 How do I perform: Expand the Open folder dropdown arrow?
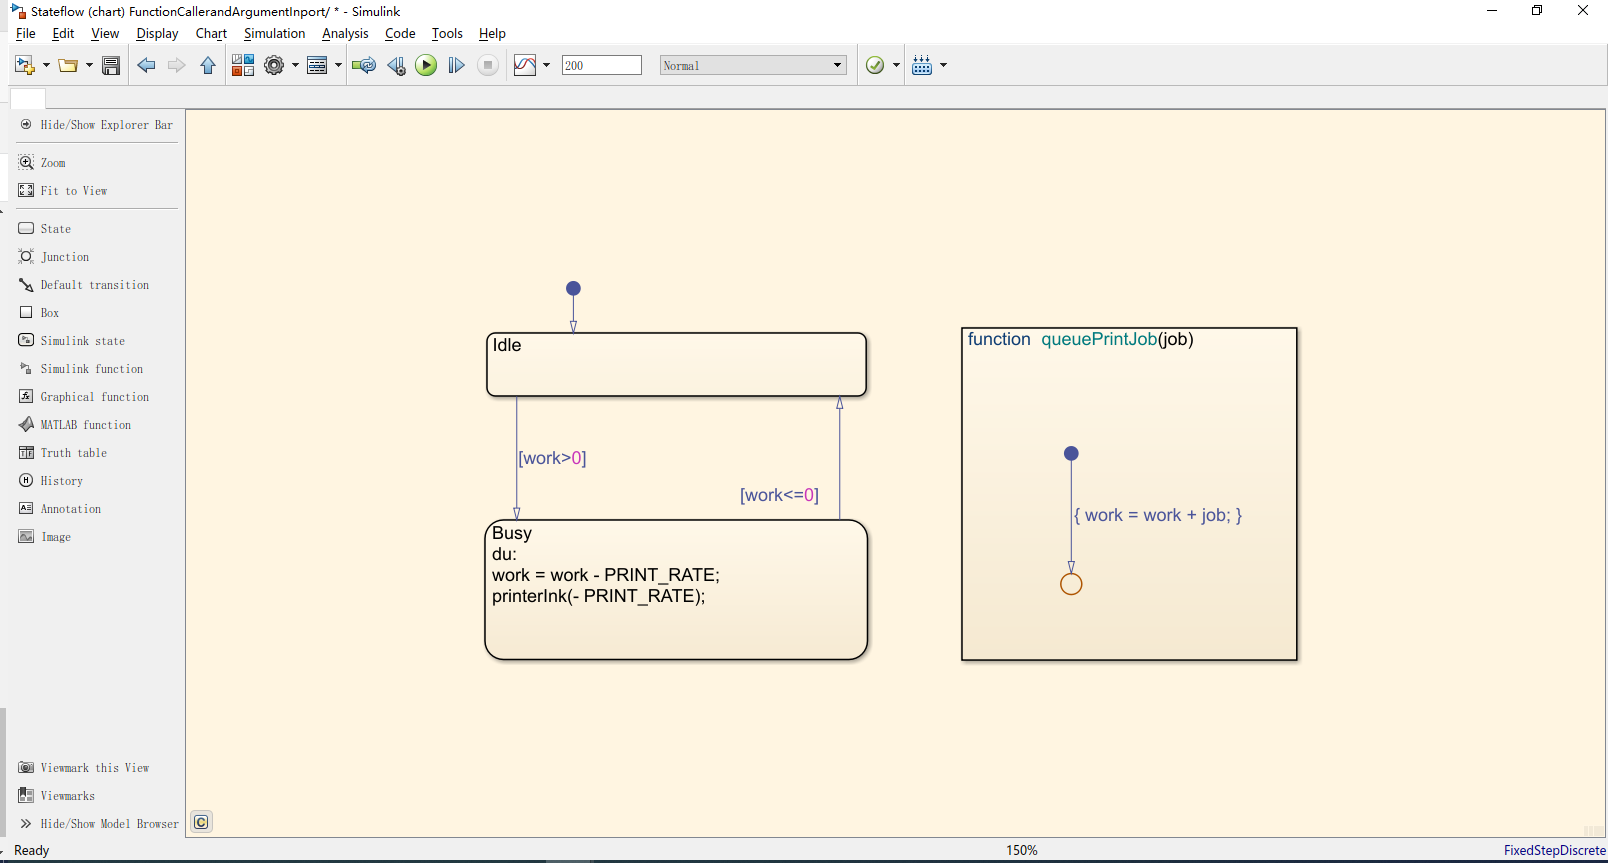pyautogui.click(x=89, y=66)
